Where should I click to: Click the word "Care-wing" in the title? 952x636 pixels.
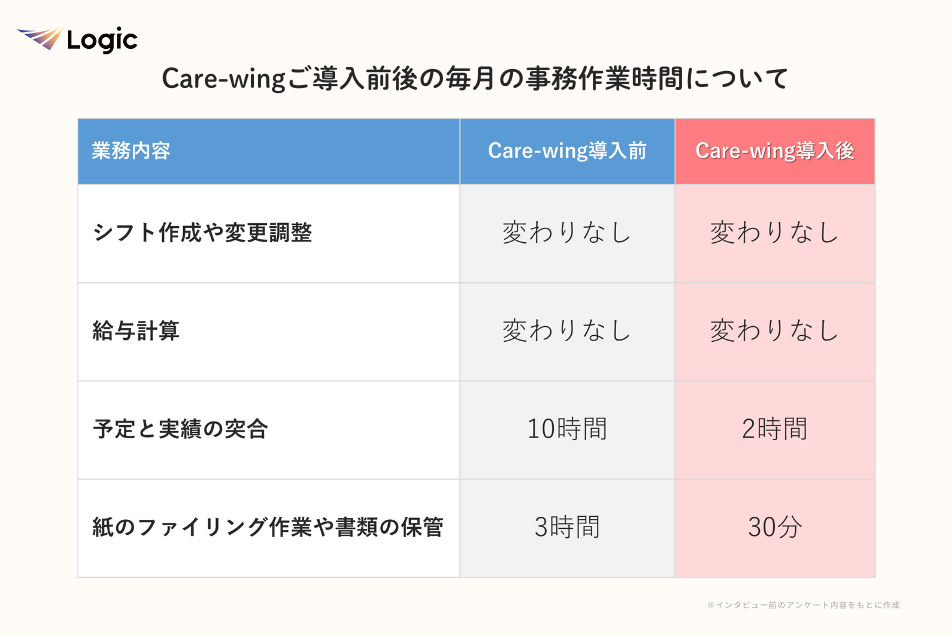(x=222, y=80)
